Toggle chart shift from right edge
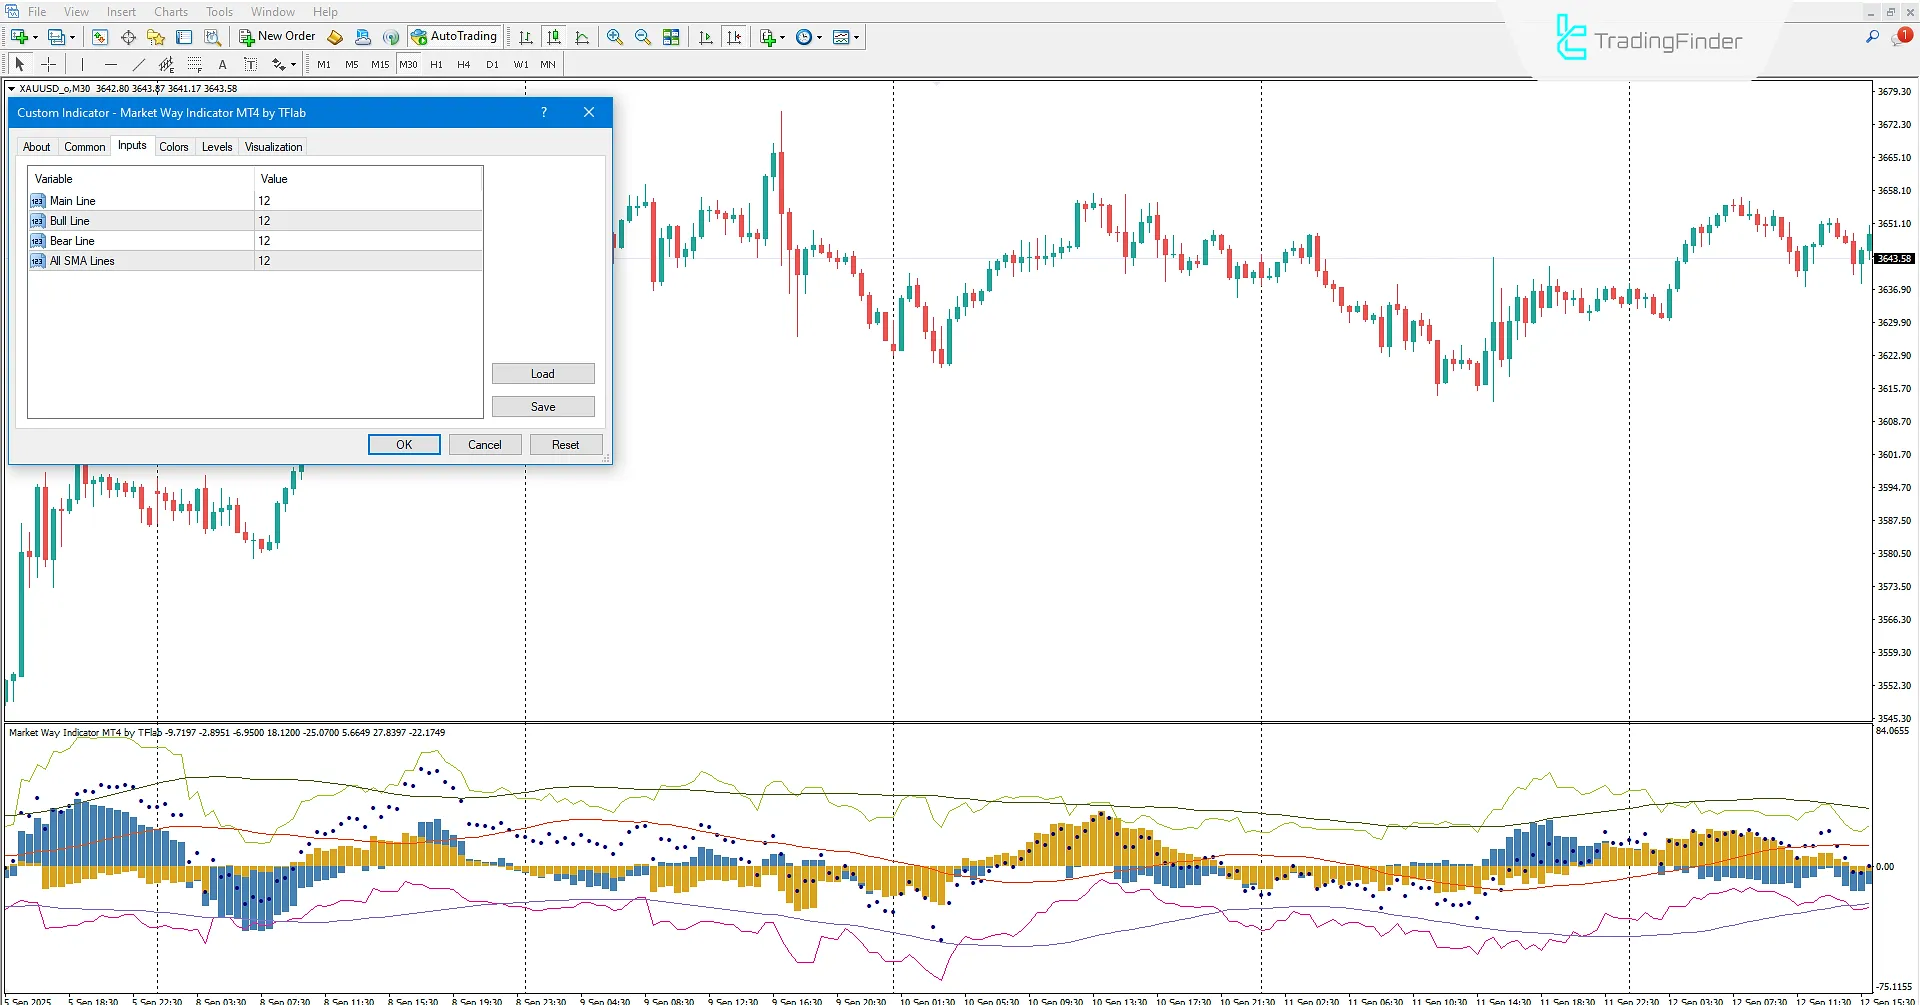Screen dimensions: 1920x1005 click(735, 37)
